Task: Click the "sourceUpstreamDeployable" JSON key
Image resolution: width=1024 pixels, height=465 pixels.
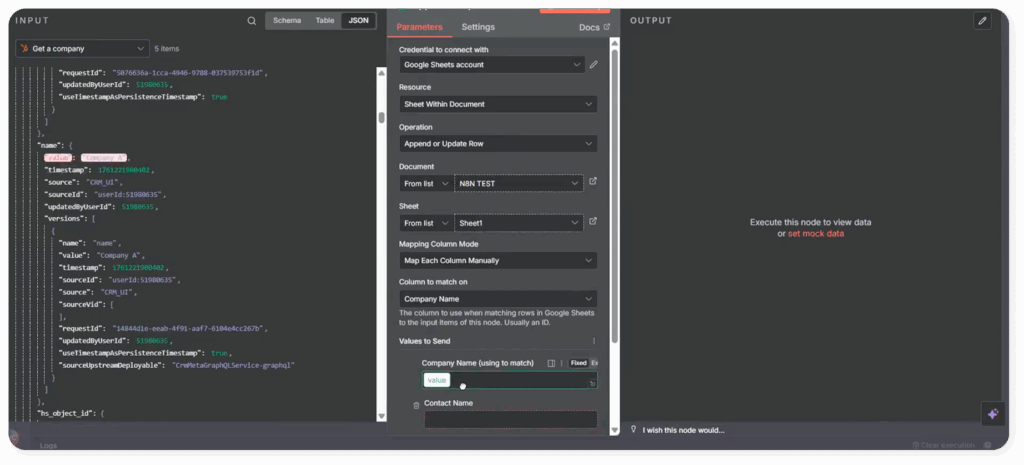Action: pos(112,365)
